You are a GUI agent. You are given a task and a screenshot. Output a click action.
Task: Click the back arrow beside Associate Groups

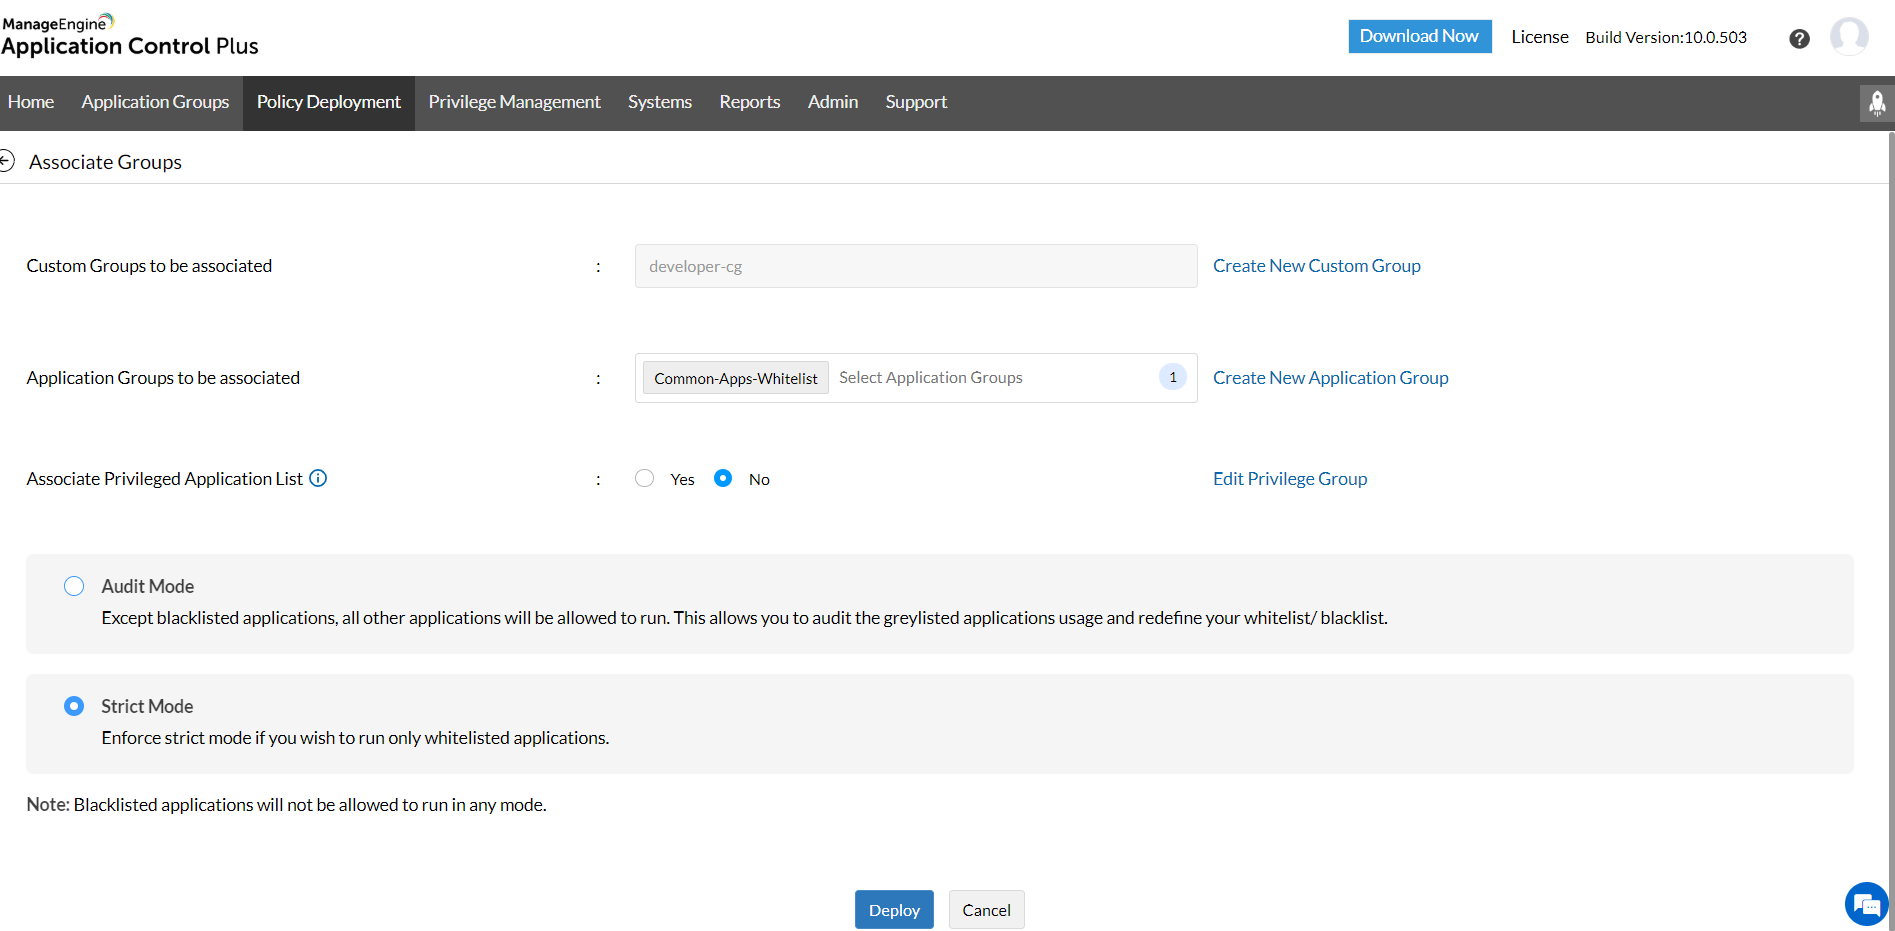(x=7, y=161)
